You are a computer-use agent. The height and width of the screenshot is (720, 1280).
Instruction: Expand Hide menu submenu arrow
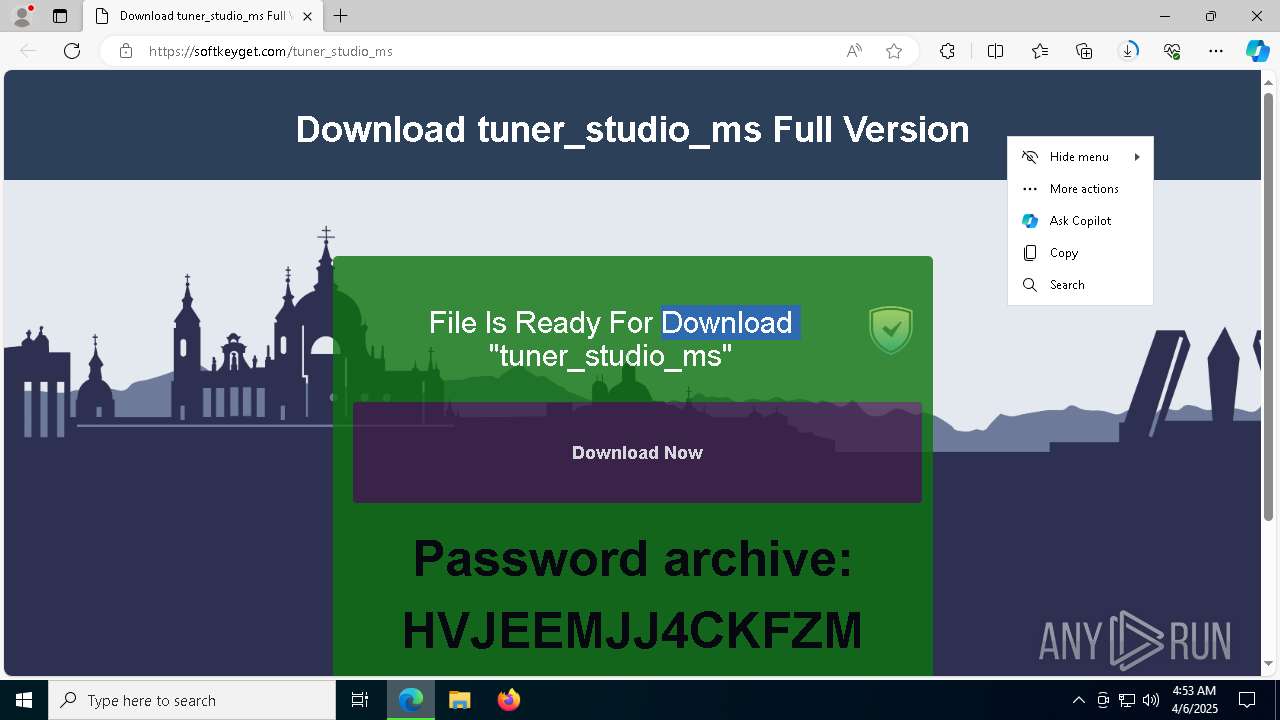[x=1137, y=157]
